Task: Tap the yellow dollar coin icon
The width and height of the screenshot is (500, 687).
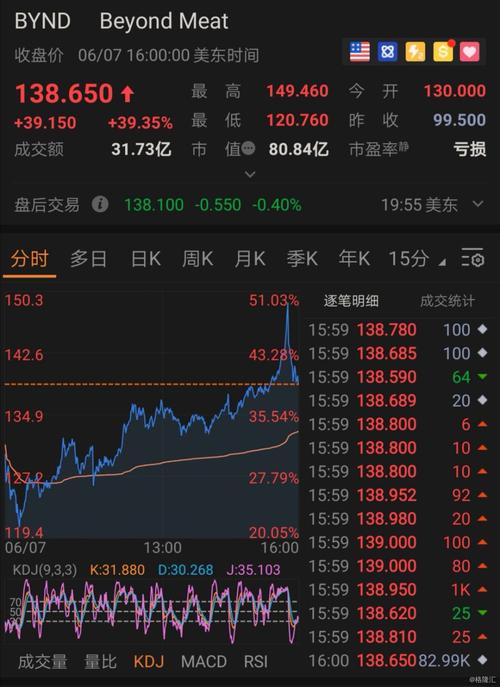Action: coord(443,52)
